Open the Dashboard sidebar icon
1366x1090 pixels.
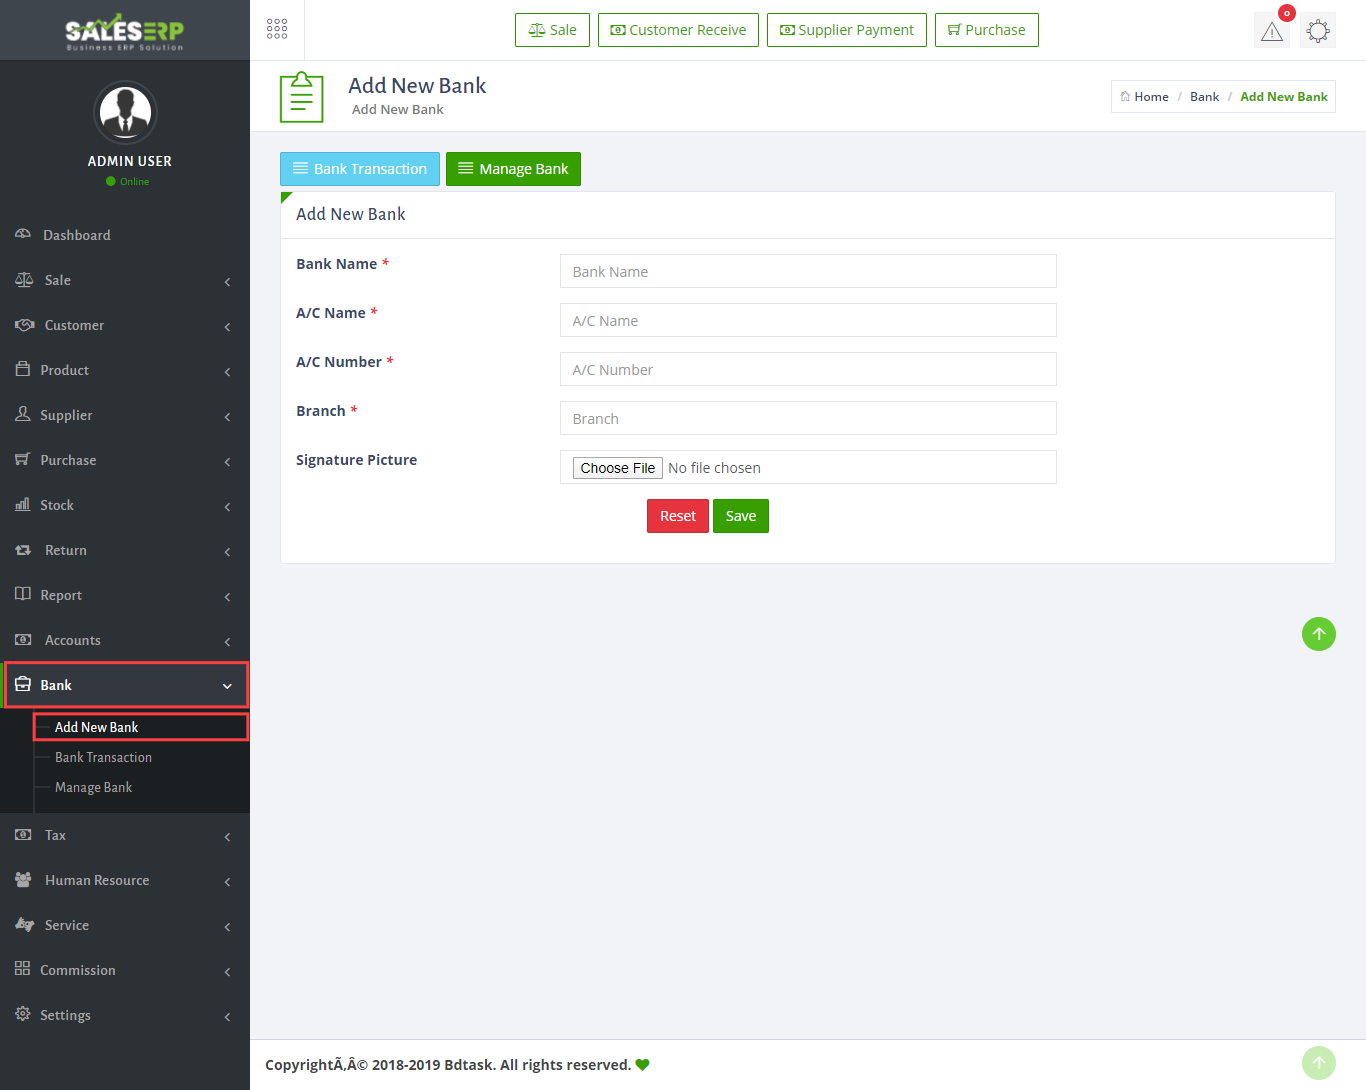coord(23,234)
